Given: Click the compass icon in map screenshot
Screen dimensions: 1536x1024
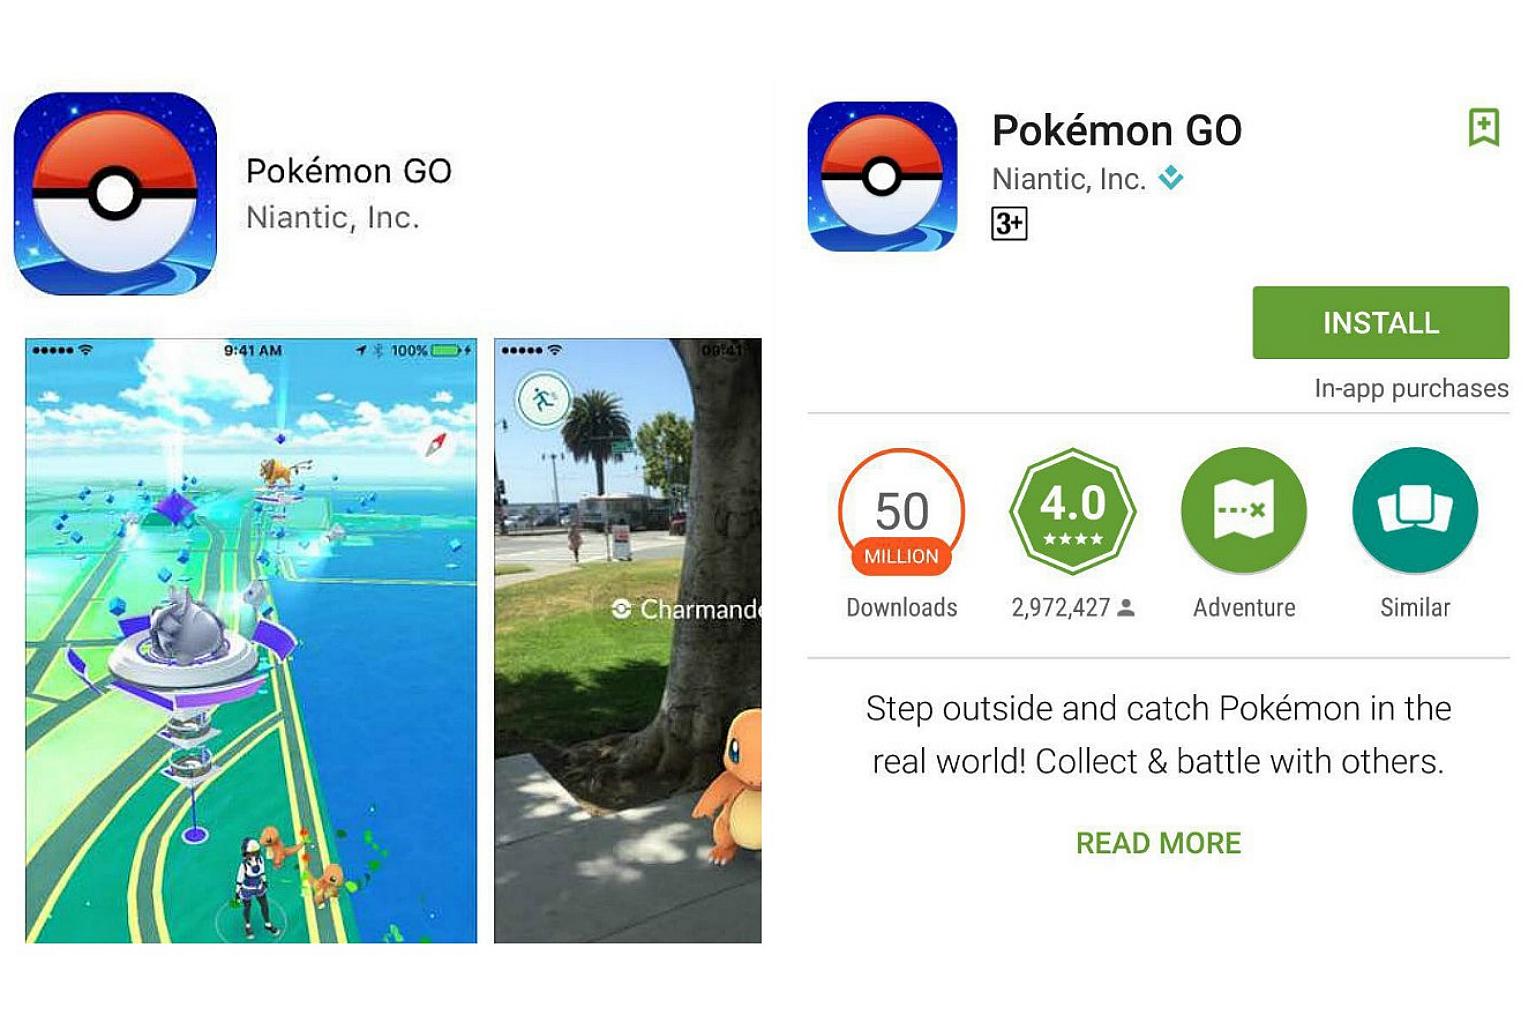Looking at the screenshot, I should [436, 445].
